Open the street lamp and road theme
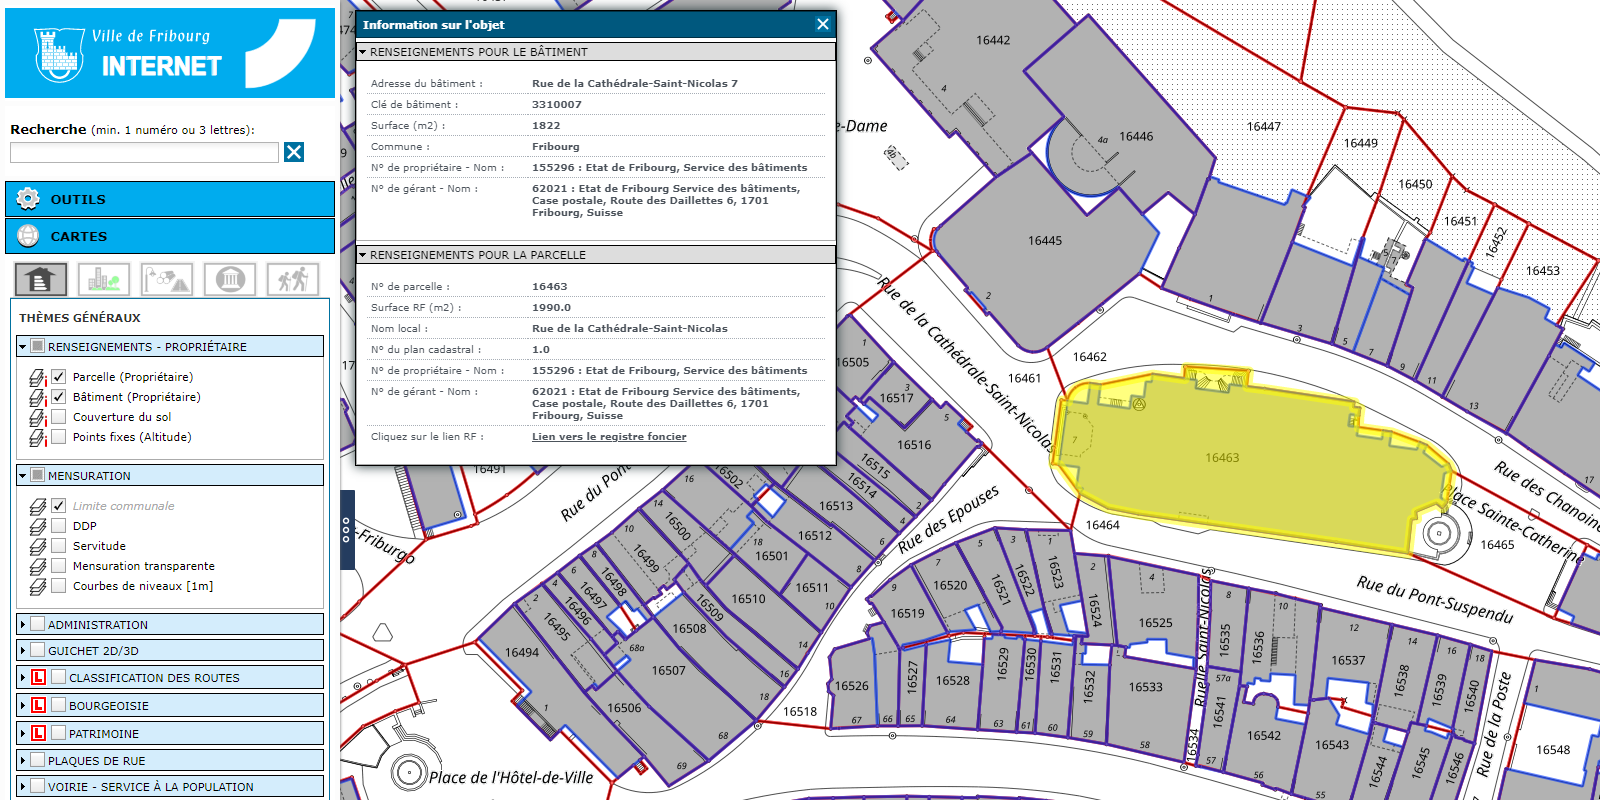Image resolution: width=1600 pixels, height=800 pixels. (x=167, y=279)
